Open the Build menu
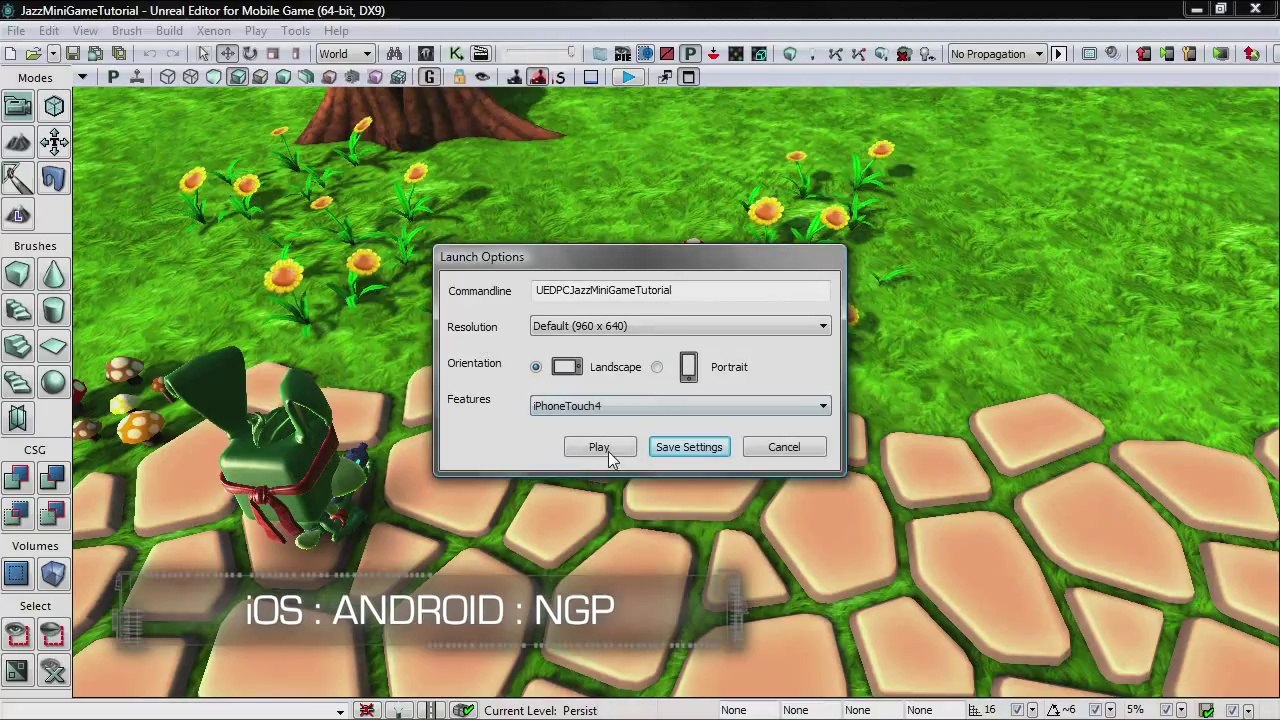Image resolution: width=1280 pixels, height=720 pixels. coord(169,31)
